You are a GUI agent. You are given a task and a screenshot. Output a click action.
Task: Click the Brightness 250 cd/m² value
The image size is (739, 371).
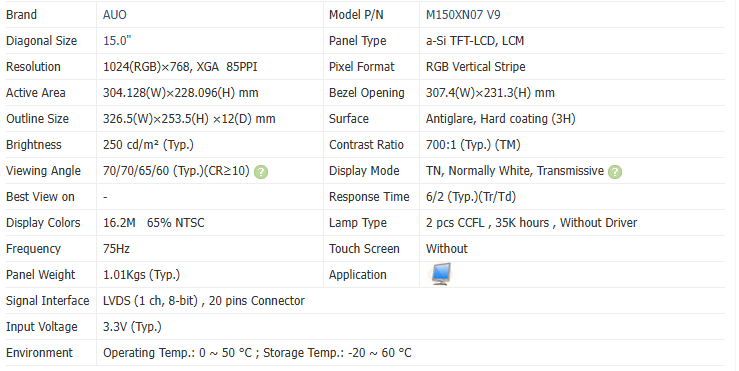coord(148,145)
